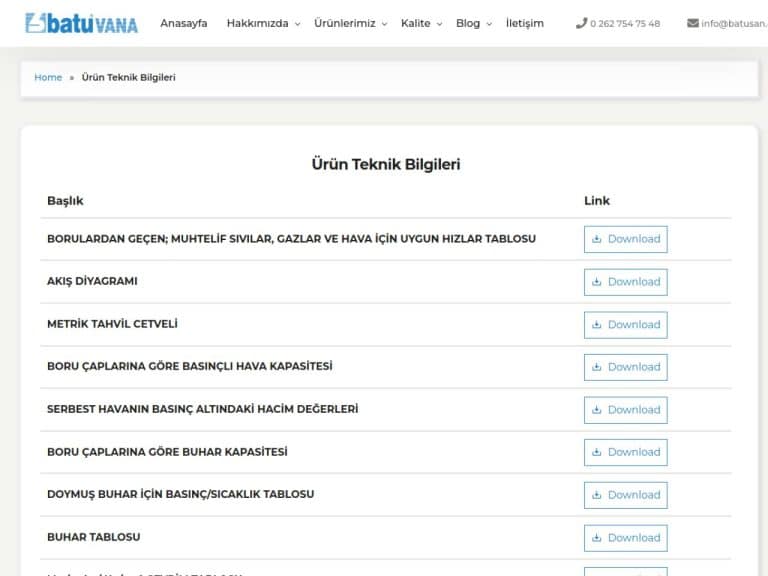Download the BUHAR TABLOSU file
This screenshot has width=768, height=576.
625,538
